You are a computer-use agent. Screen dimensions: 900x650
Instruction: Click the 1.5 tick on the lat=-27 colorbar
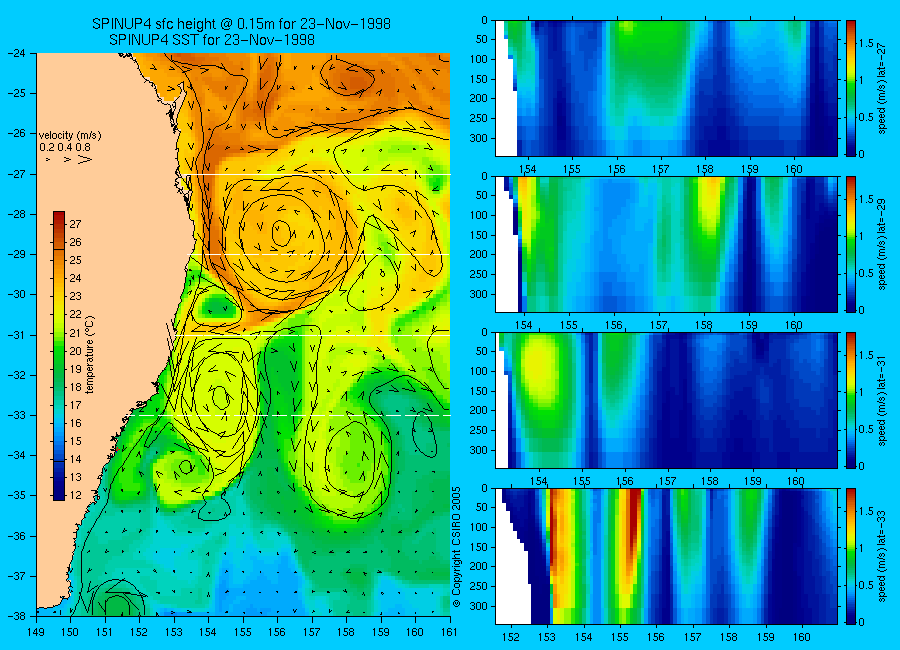(x=867, y=44)
